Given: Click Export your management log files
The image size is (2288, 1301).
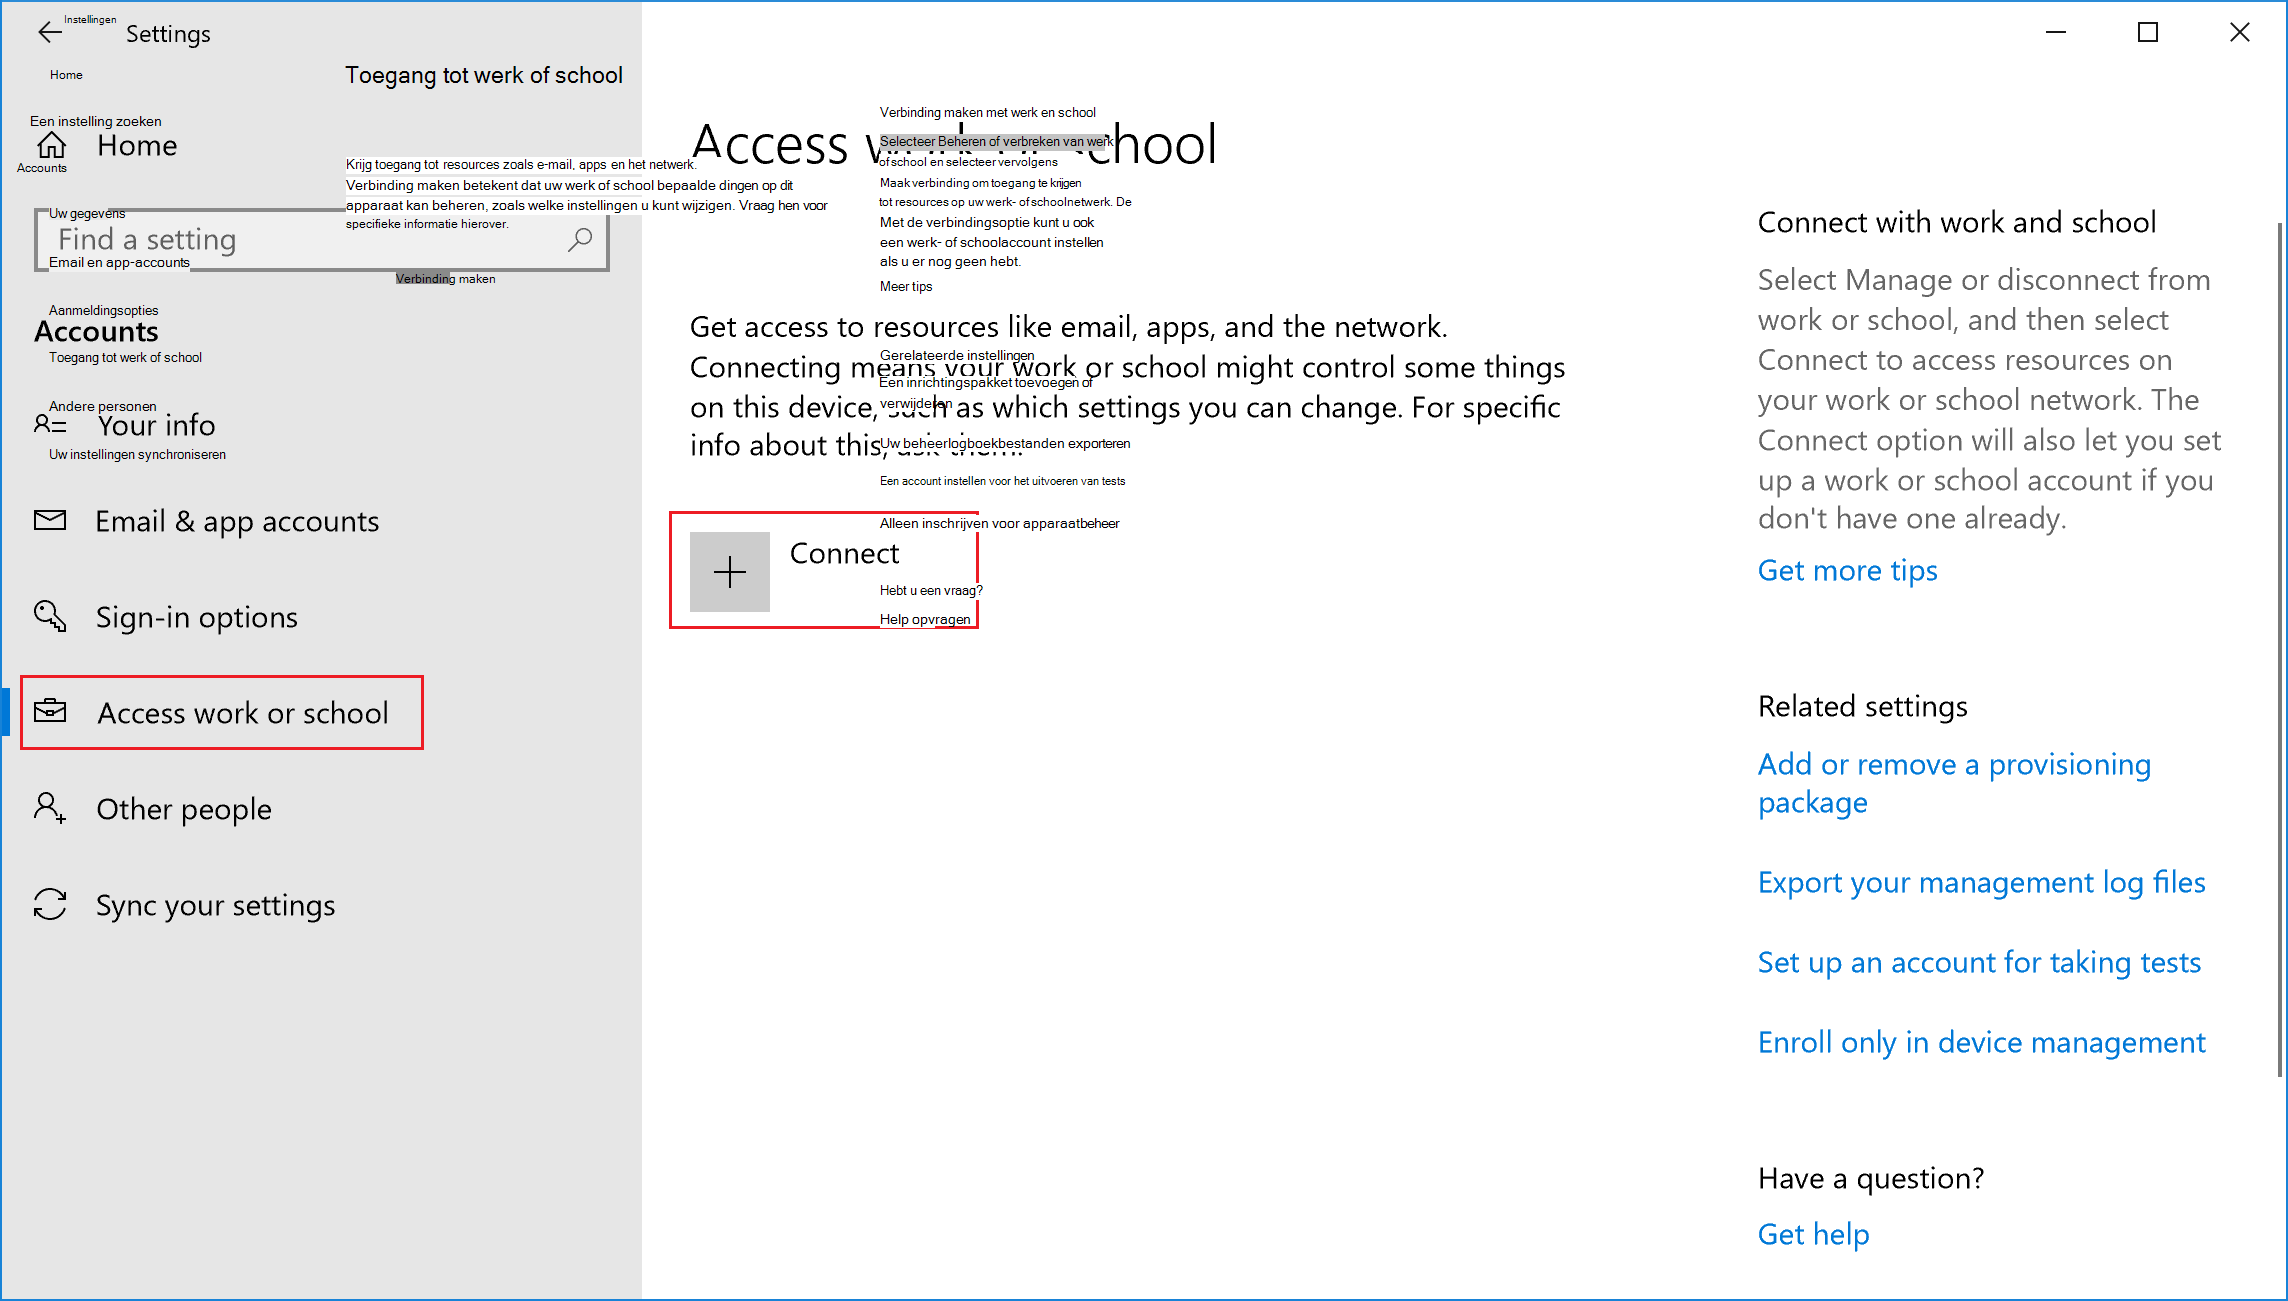Looking at the screenshot, I should tap(1982, 878).
